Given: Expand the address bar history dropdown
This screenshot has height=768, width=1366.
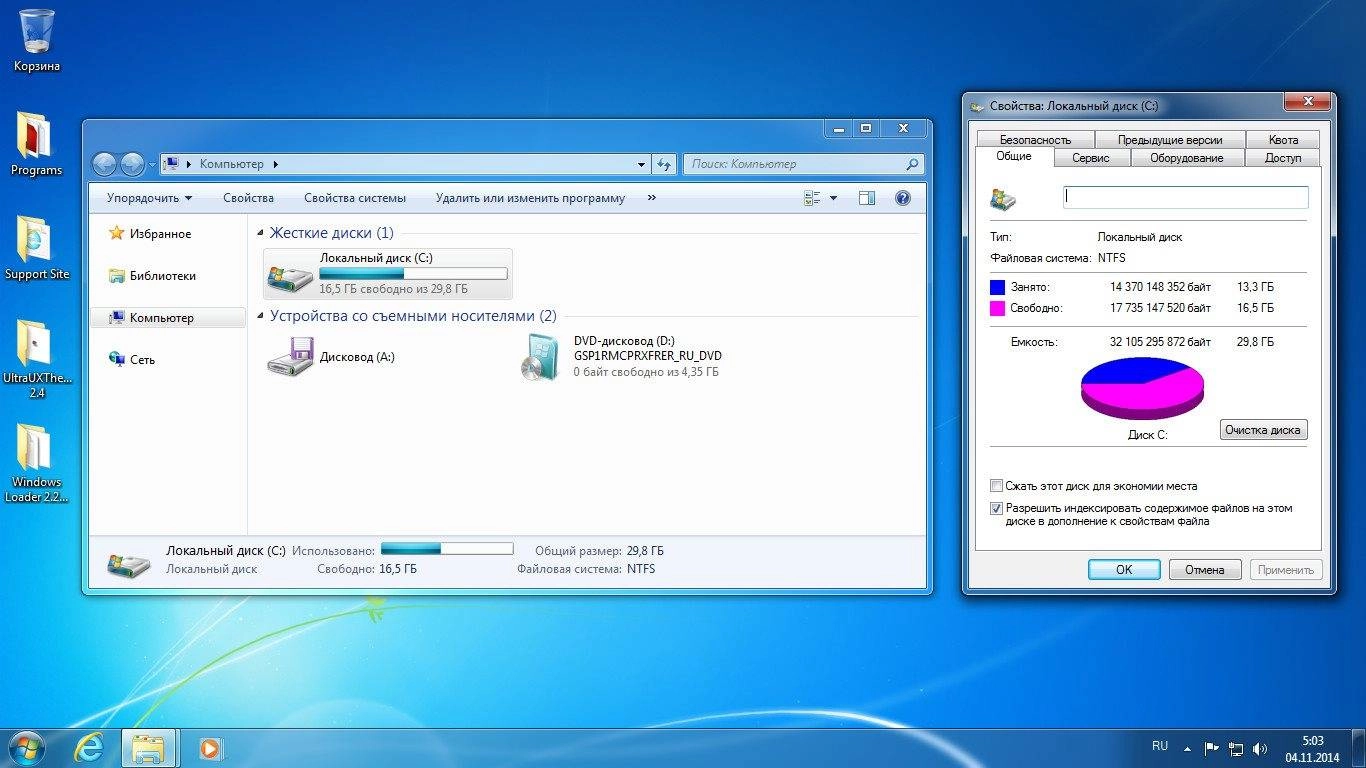Looking at the screenshot, I should tap(641, 163).
